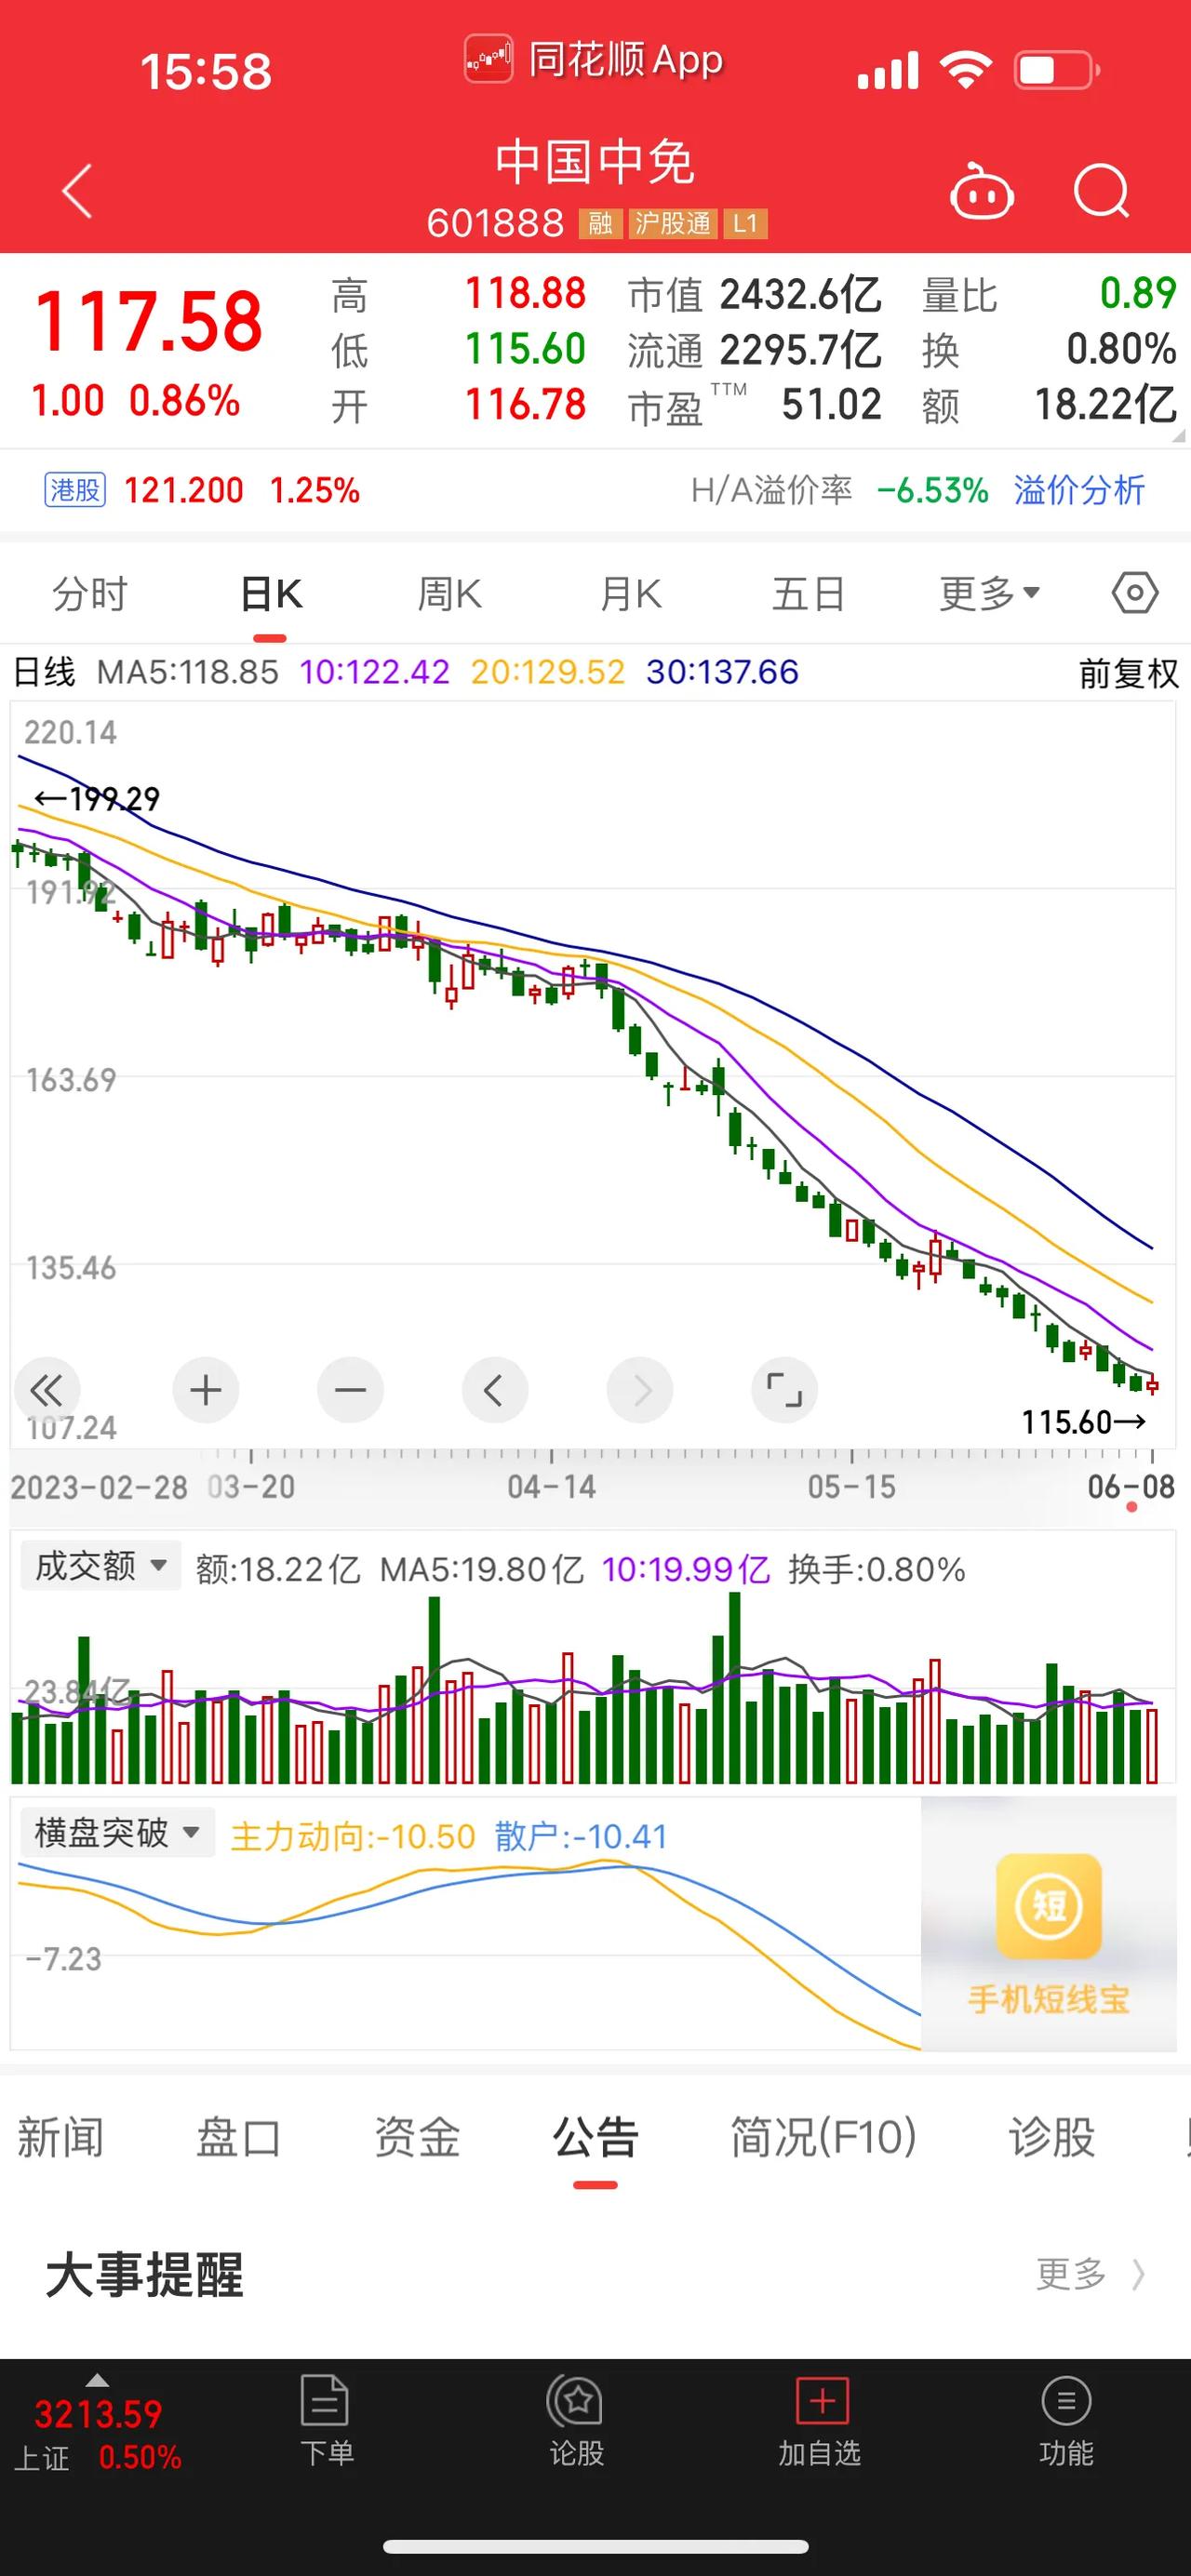Open the 资金 tab
The width and height of the screenshot is (1191, 2576).
(417, 2138)
